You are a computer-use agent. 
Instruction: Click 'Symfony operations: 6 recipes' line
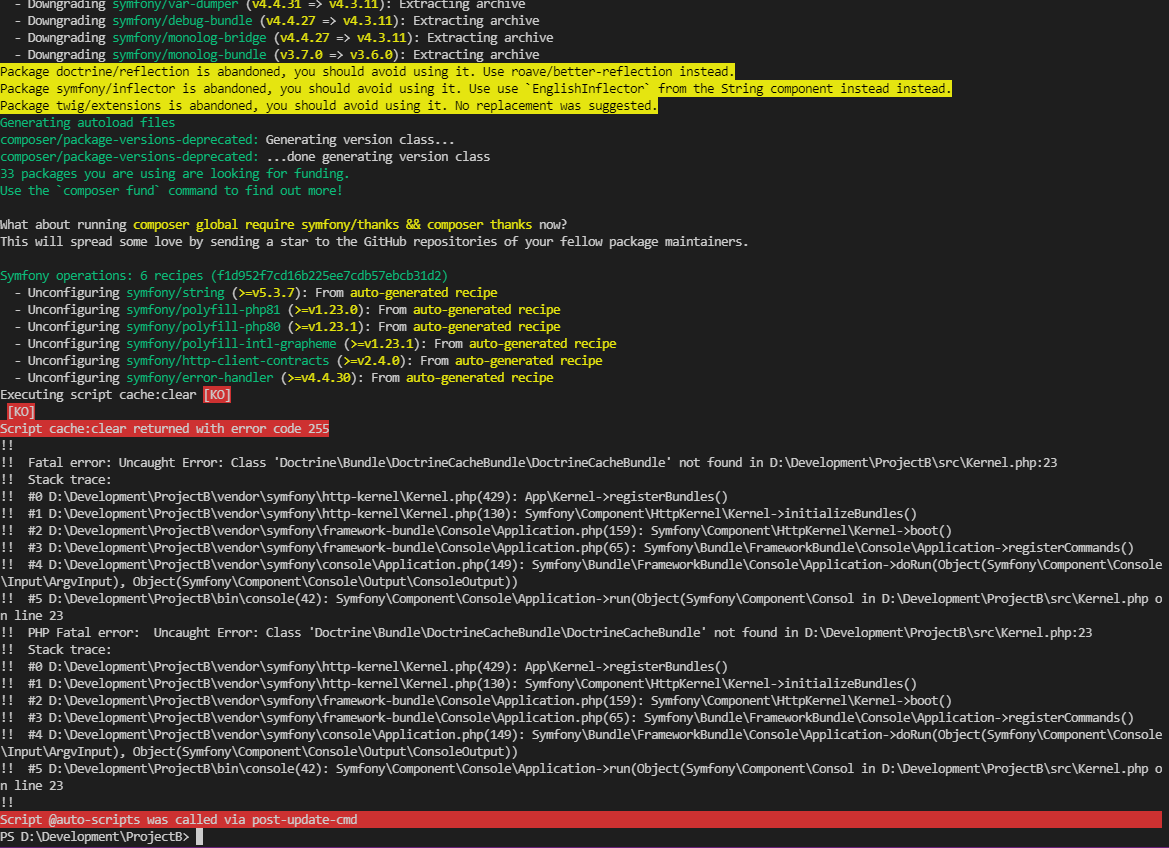[224, 275]
